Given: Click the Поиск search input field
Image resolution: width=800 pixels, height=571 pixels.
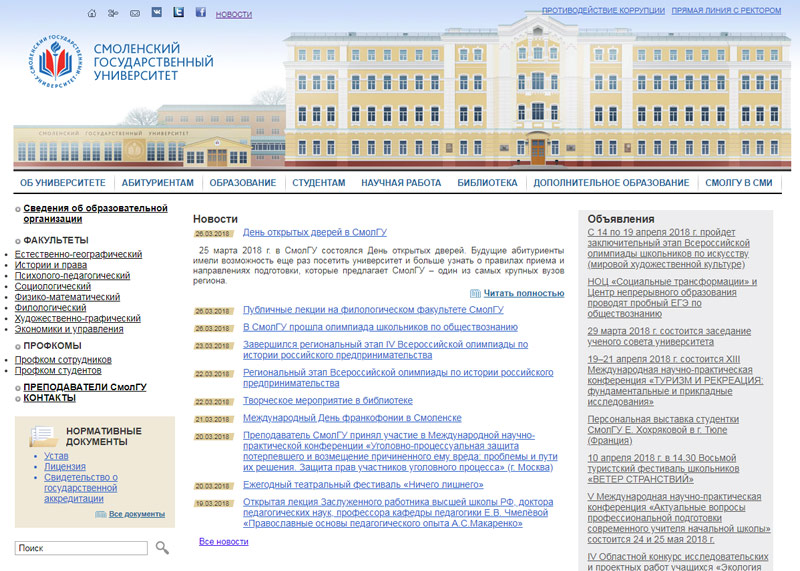Looking at the screenshot, I should 81,548.
